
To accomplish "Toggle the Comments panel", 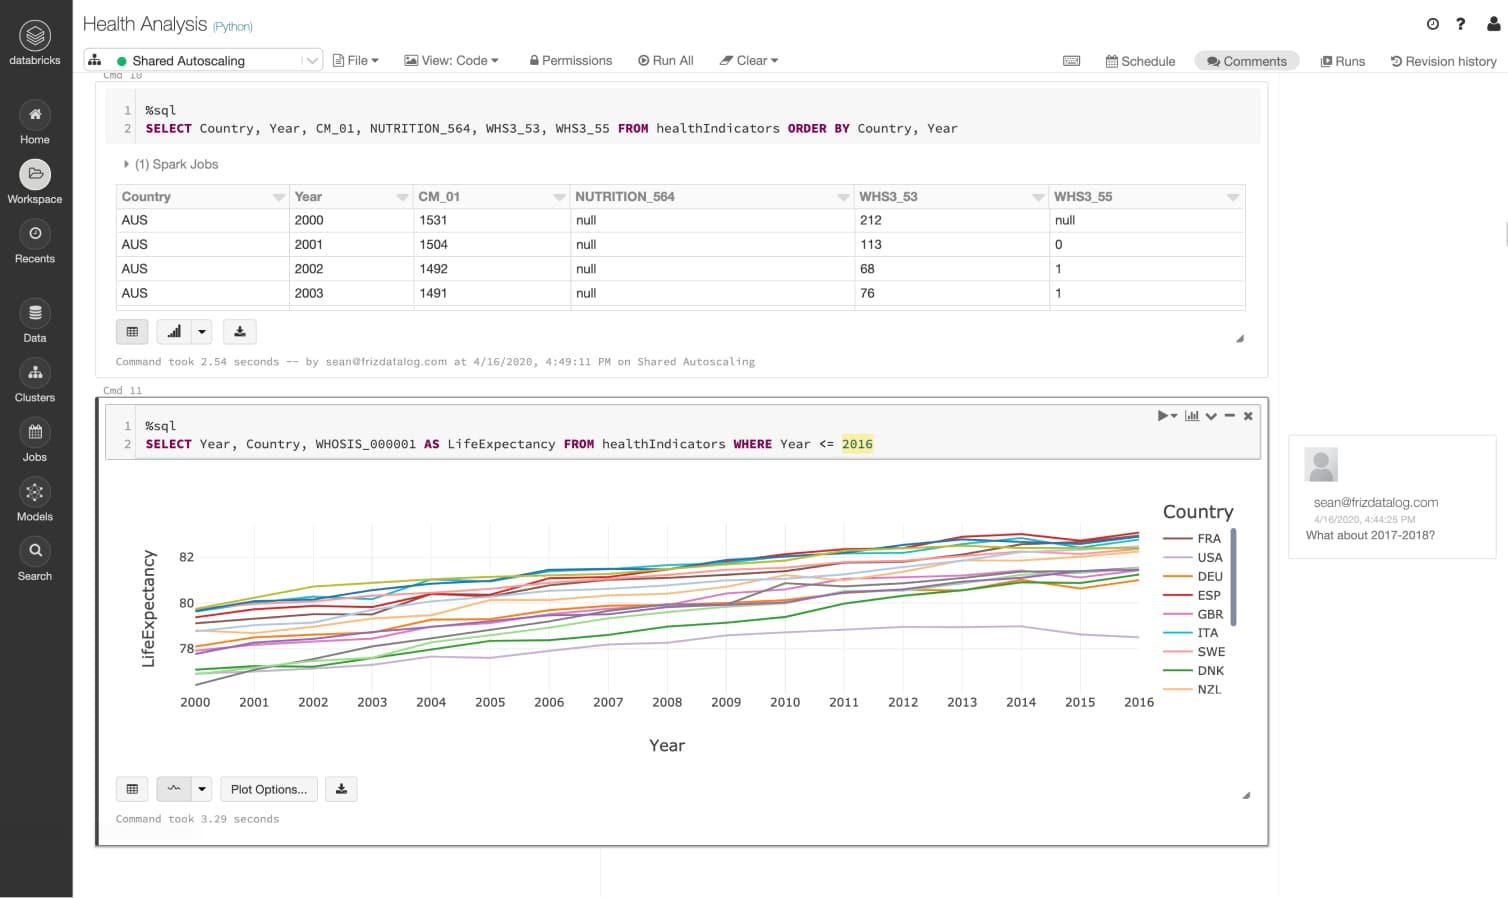I will [1246, 61].
